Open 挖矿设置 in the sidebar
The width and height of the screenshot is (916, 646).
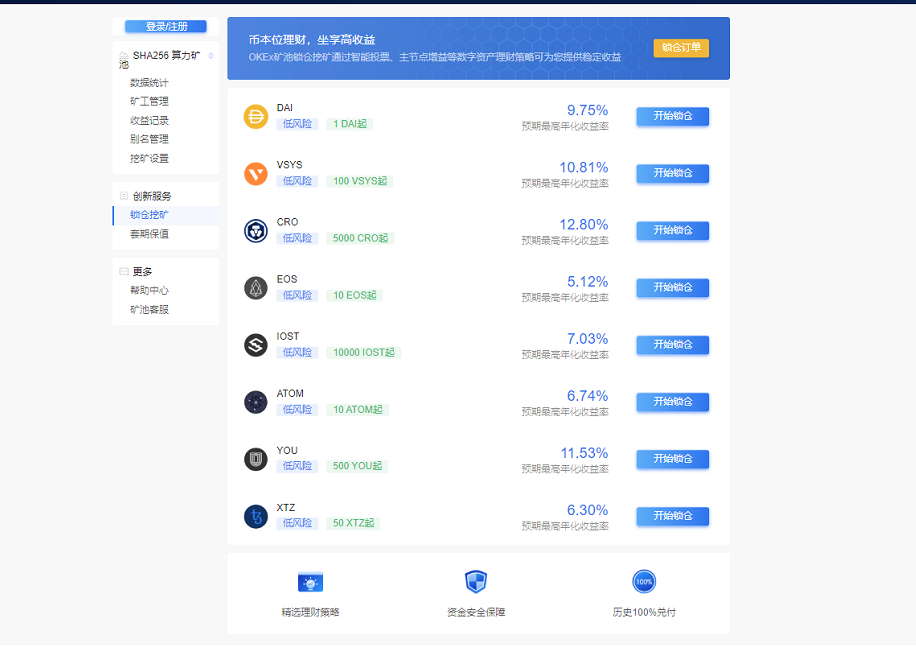149,159
